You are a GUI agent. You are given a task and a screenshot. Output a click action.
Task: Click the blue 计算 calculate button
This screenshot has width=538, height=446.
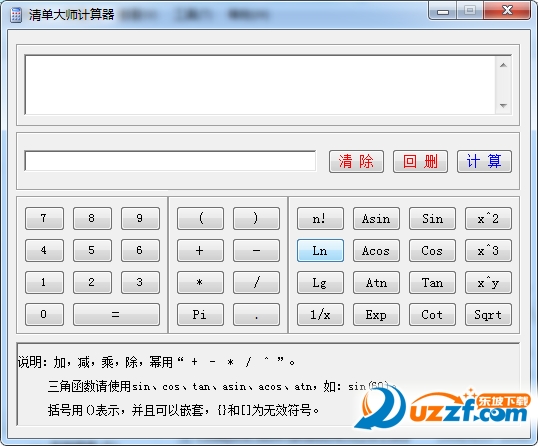tap(484, 161)
